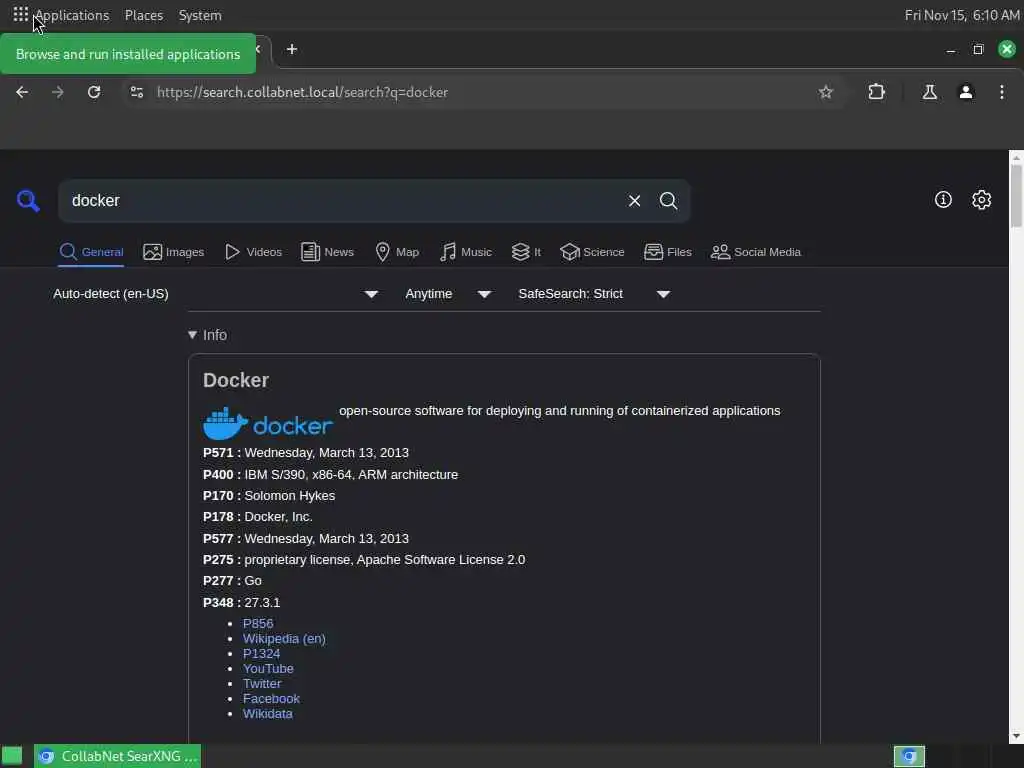Open the Places menu

point(144,15)
